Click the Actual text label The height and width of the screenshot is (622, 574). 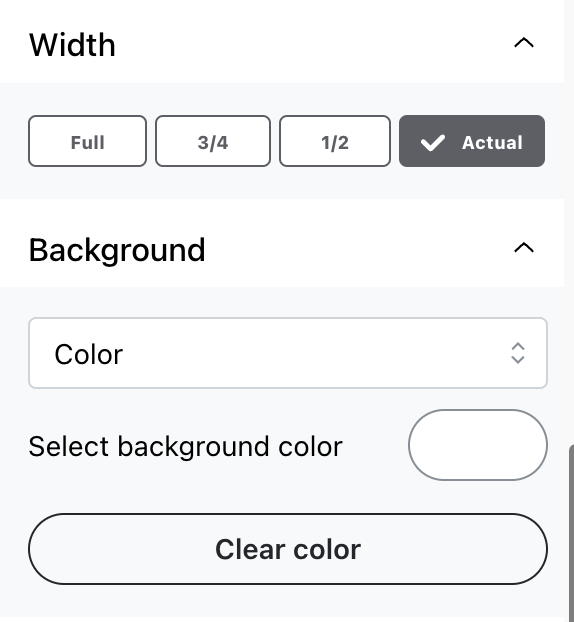pyautogui.click(x=492, y=142)
